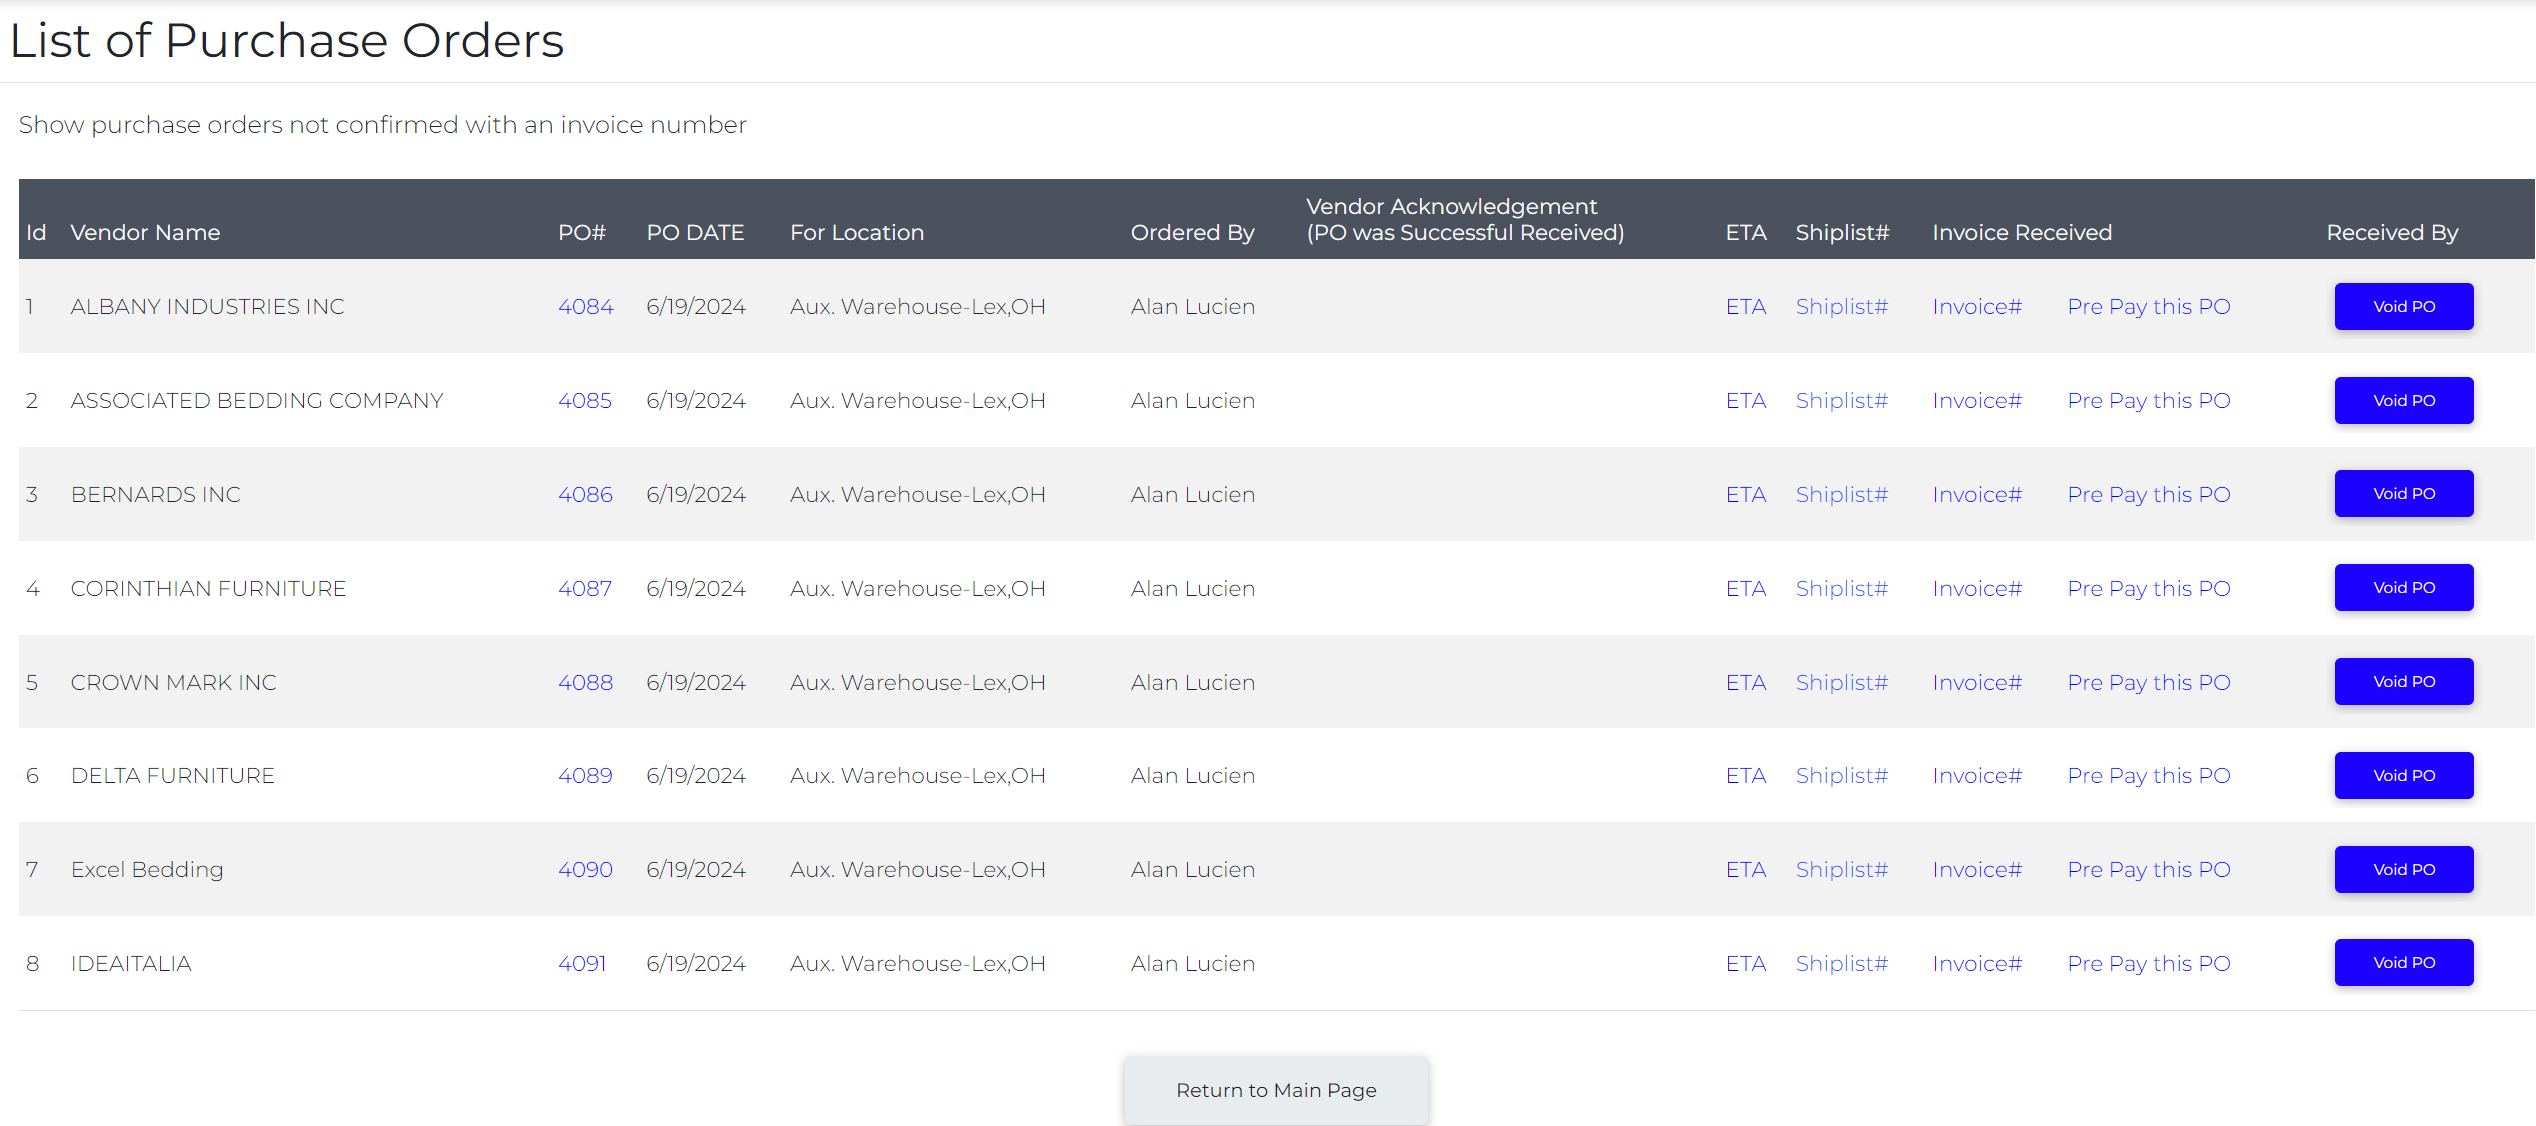This screenshot has height=1126, width=2536.
Task: Void PO for BERNARDS INC
Action: pos(2403,493)
